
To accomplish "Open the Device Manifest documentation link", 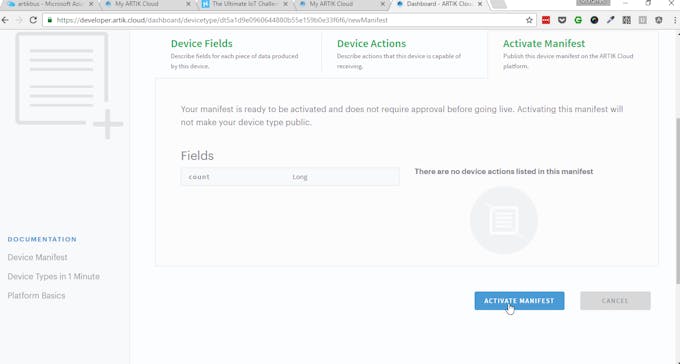I will click(37, 257).
